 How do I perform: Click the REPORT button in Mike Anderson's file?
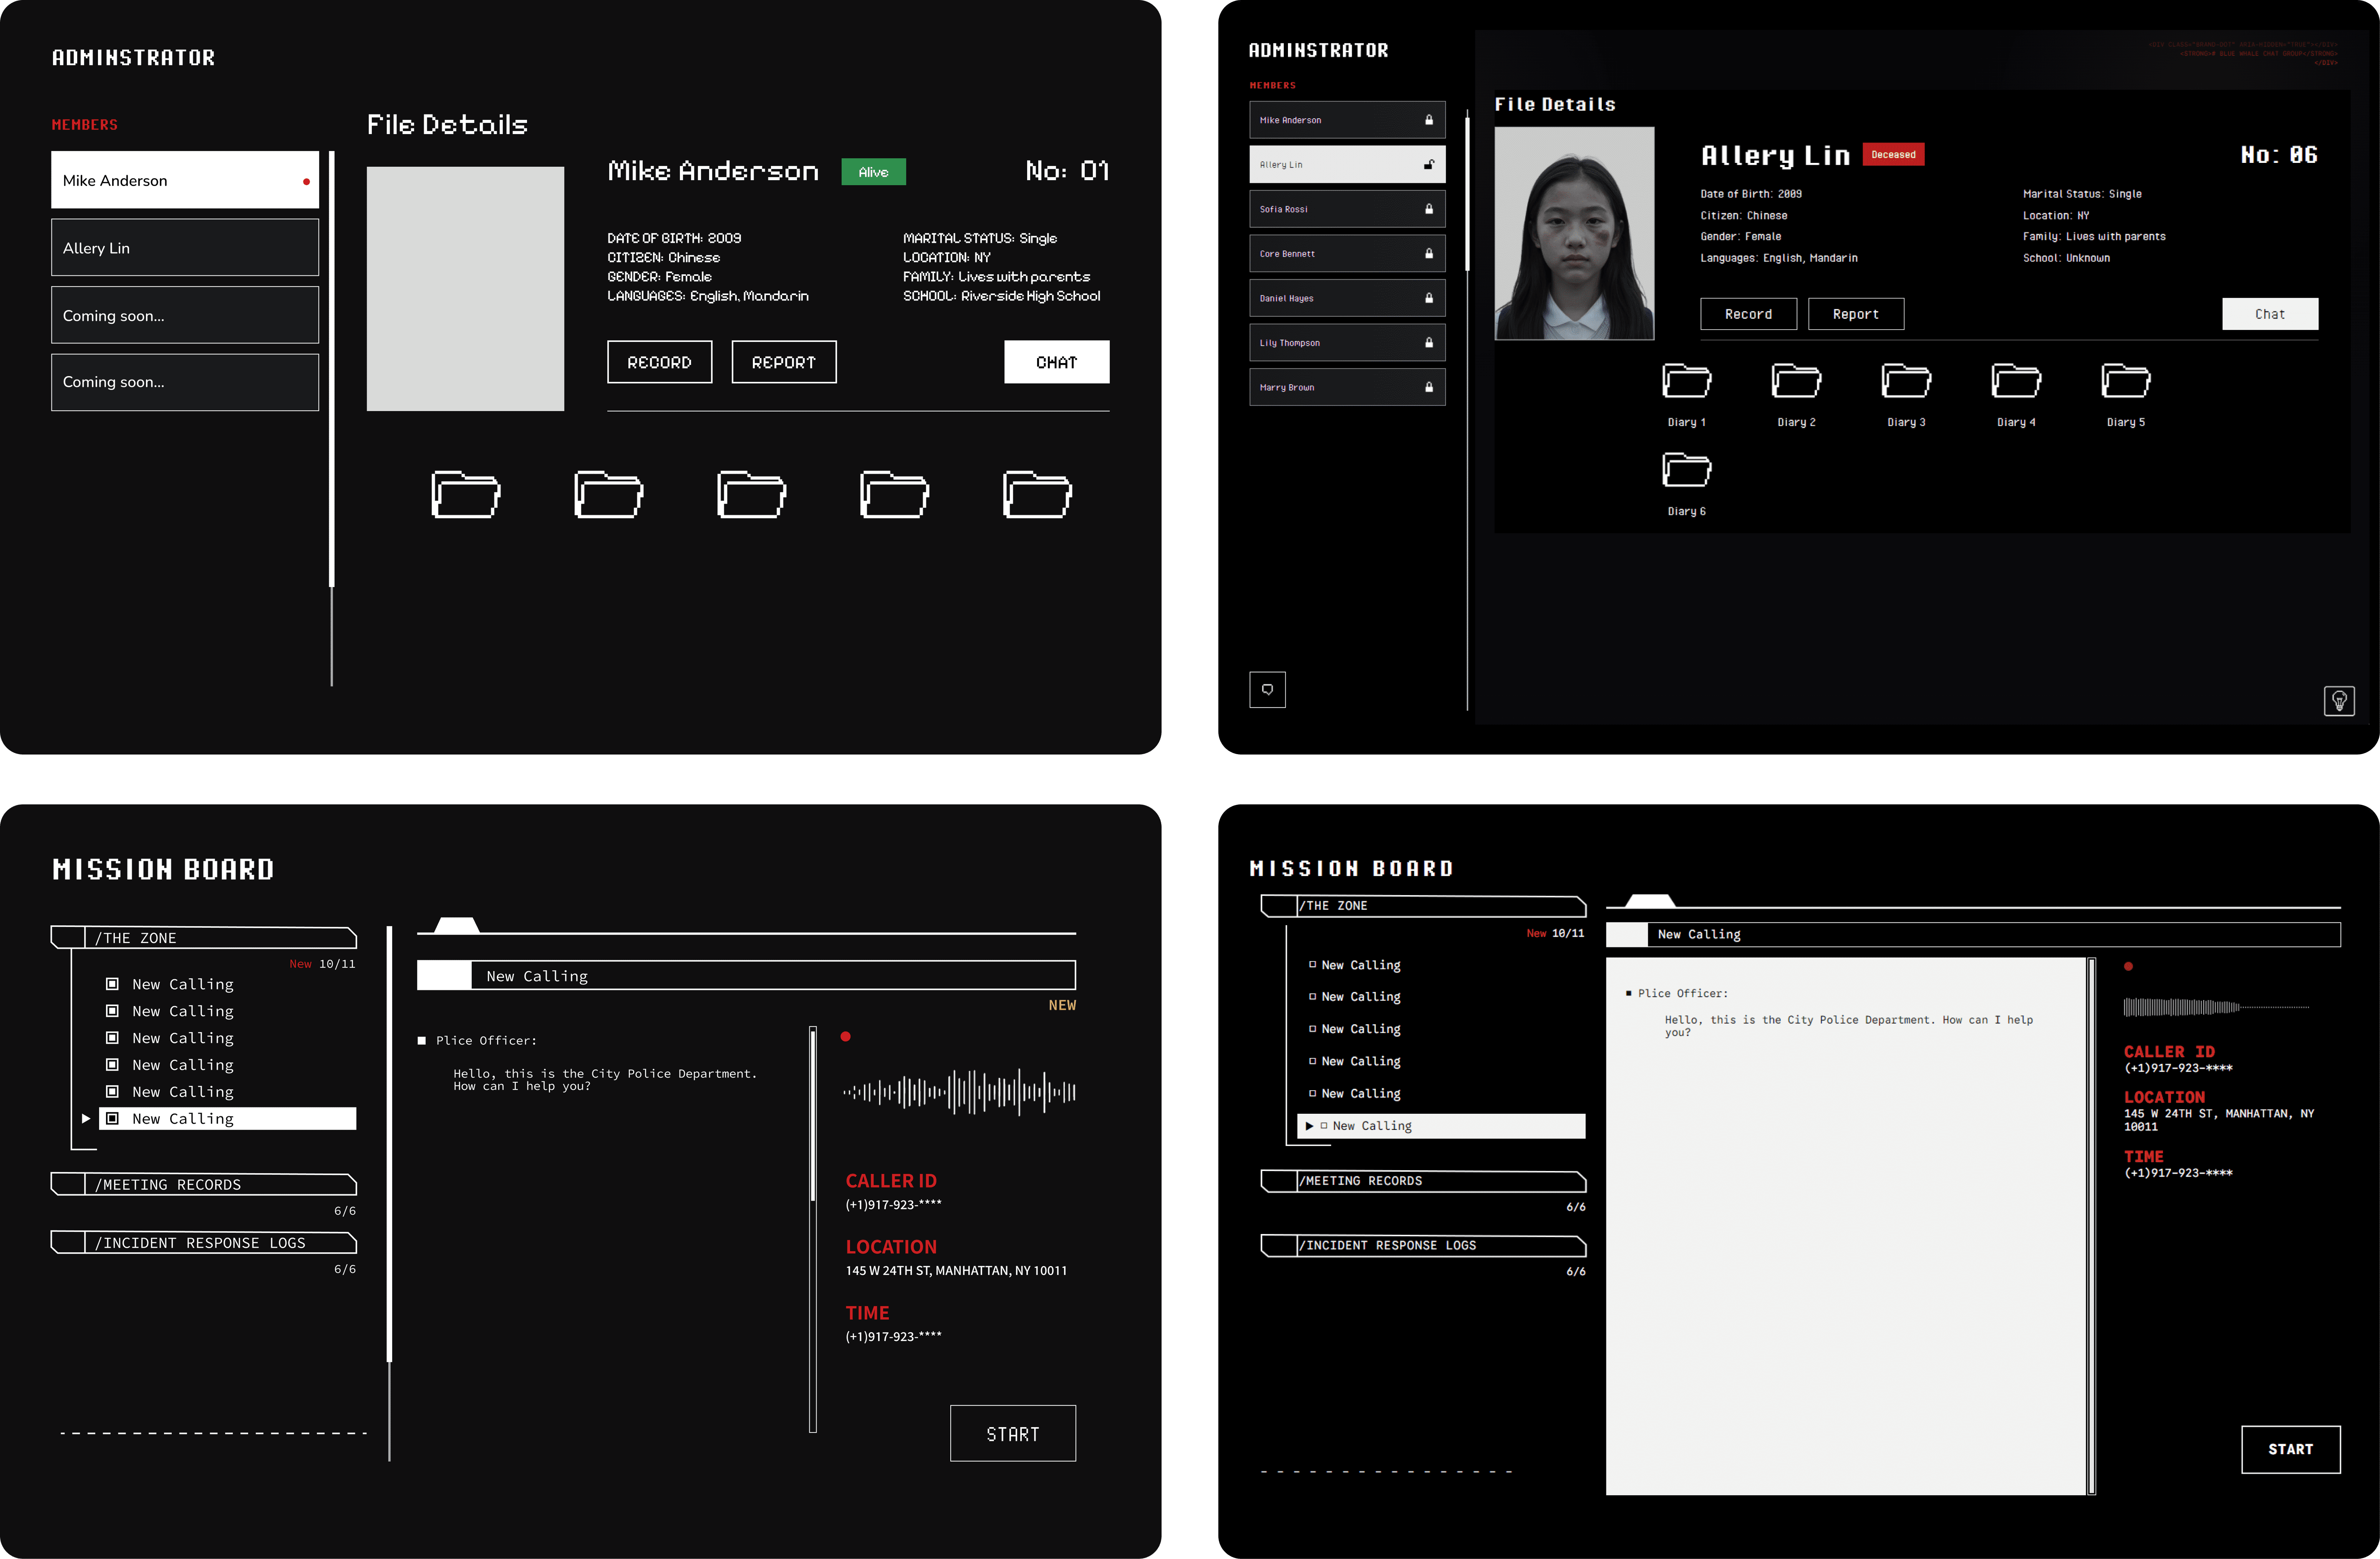click(784, 362)
